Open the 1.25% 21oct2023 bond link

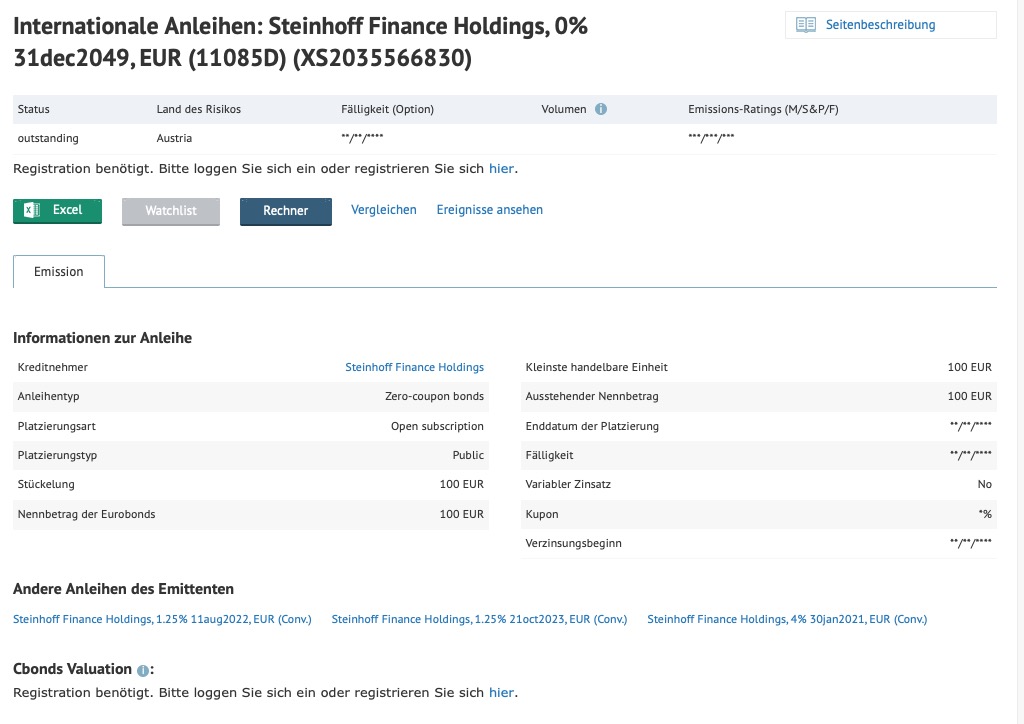pyautogui.click(x=479, y=619)
